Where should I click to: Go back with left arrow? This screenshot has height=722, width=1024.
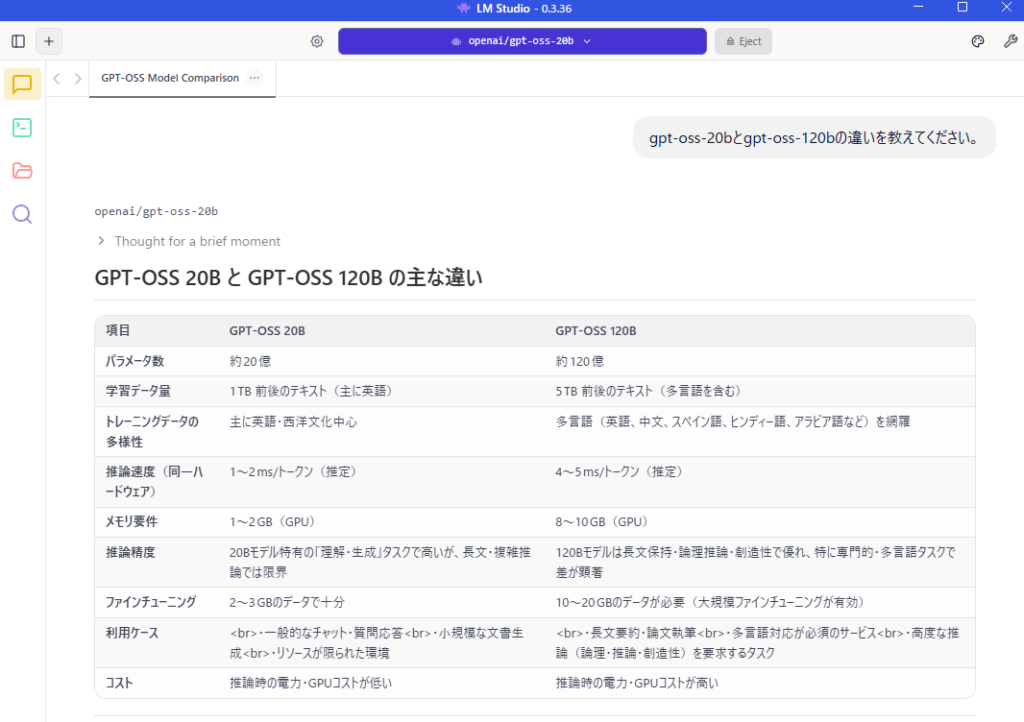click(57, 78)
